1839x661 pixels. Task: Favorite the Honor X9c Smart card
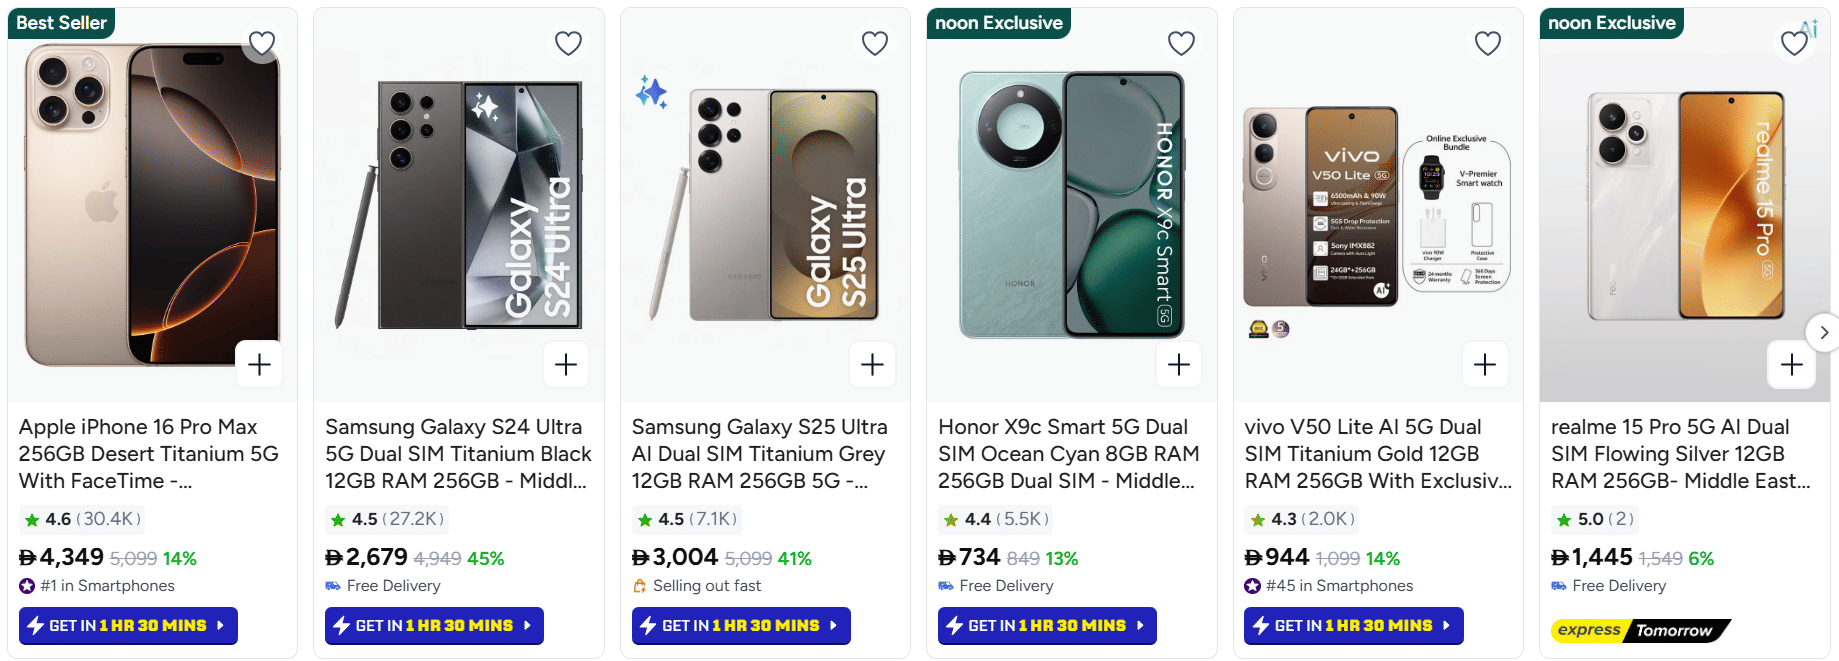1181,43
